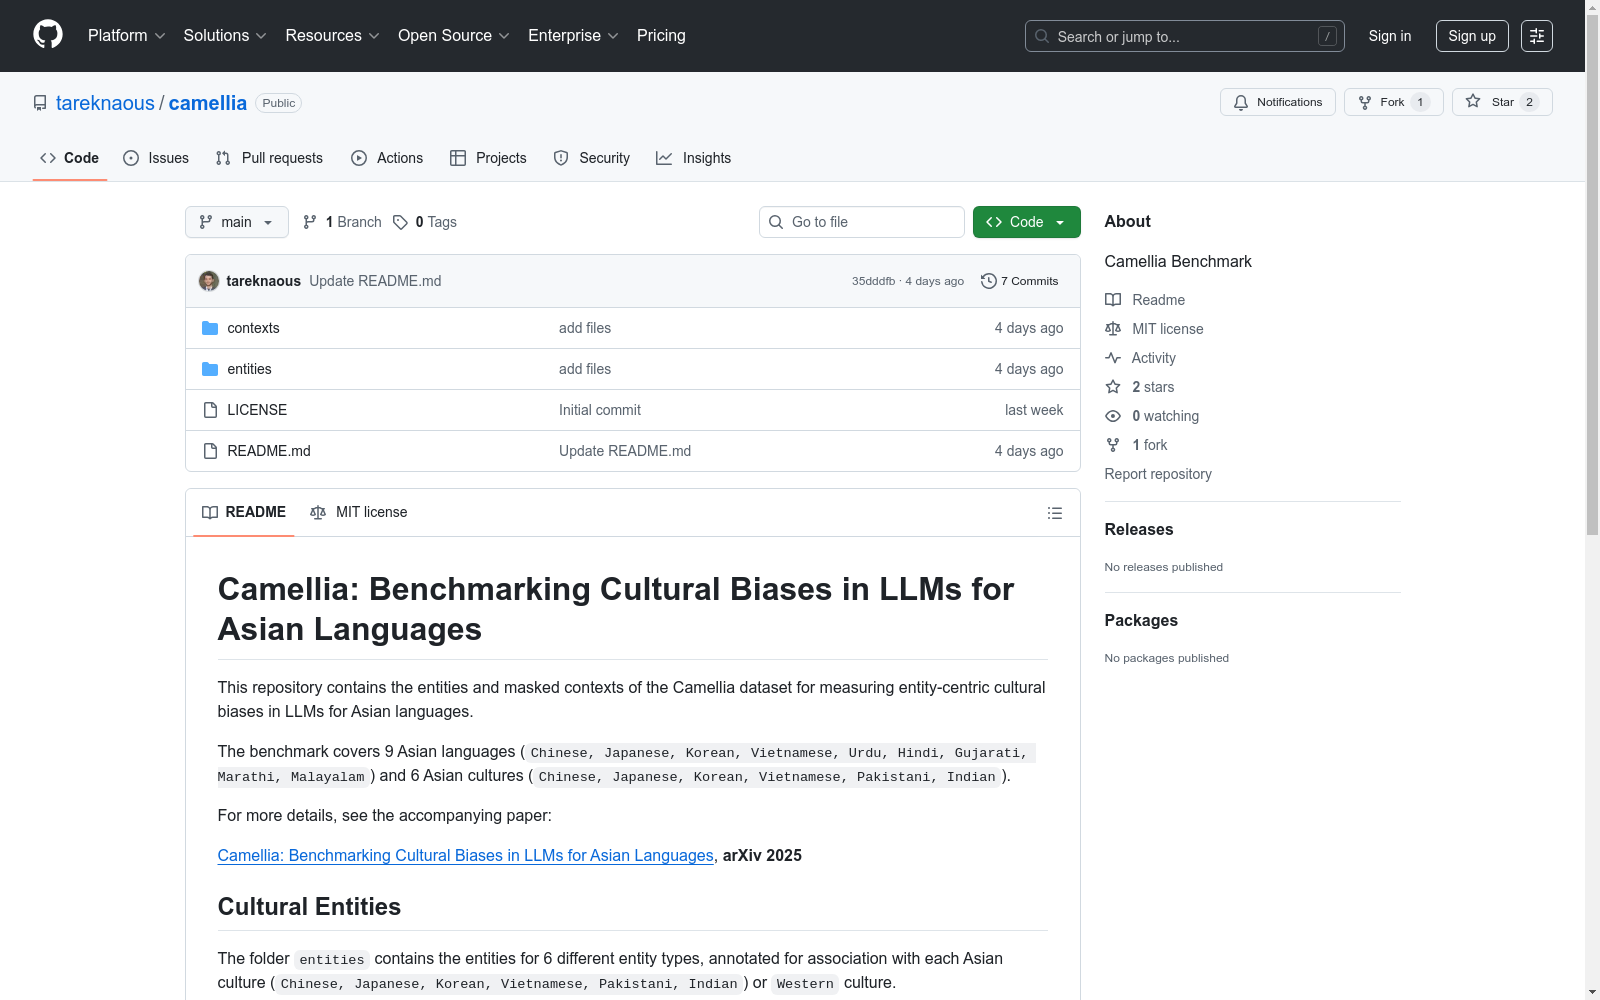The height and width of the screenshot is (1000, 1600).
Task: Expand the Platform menu
Action: pyautogui.click(x=127, y=36)
